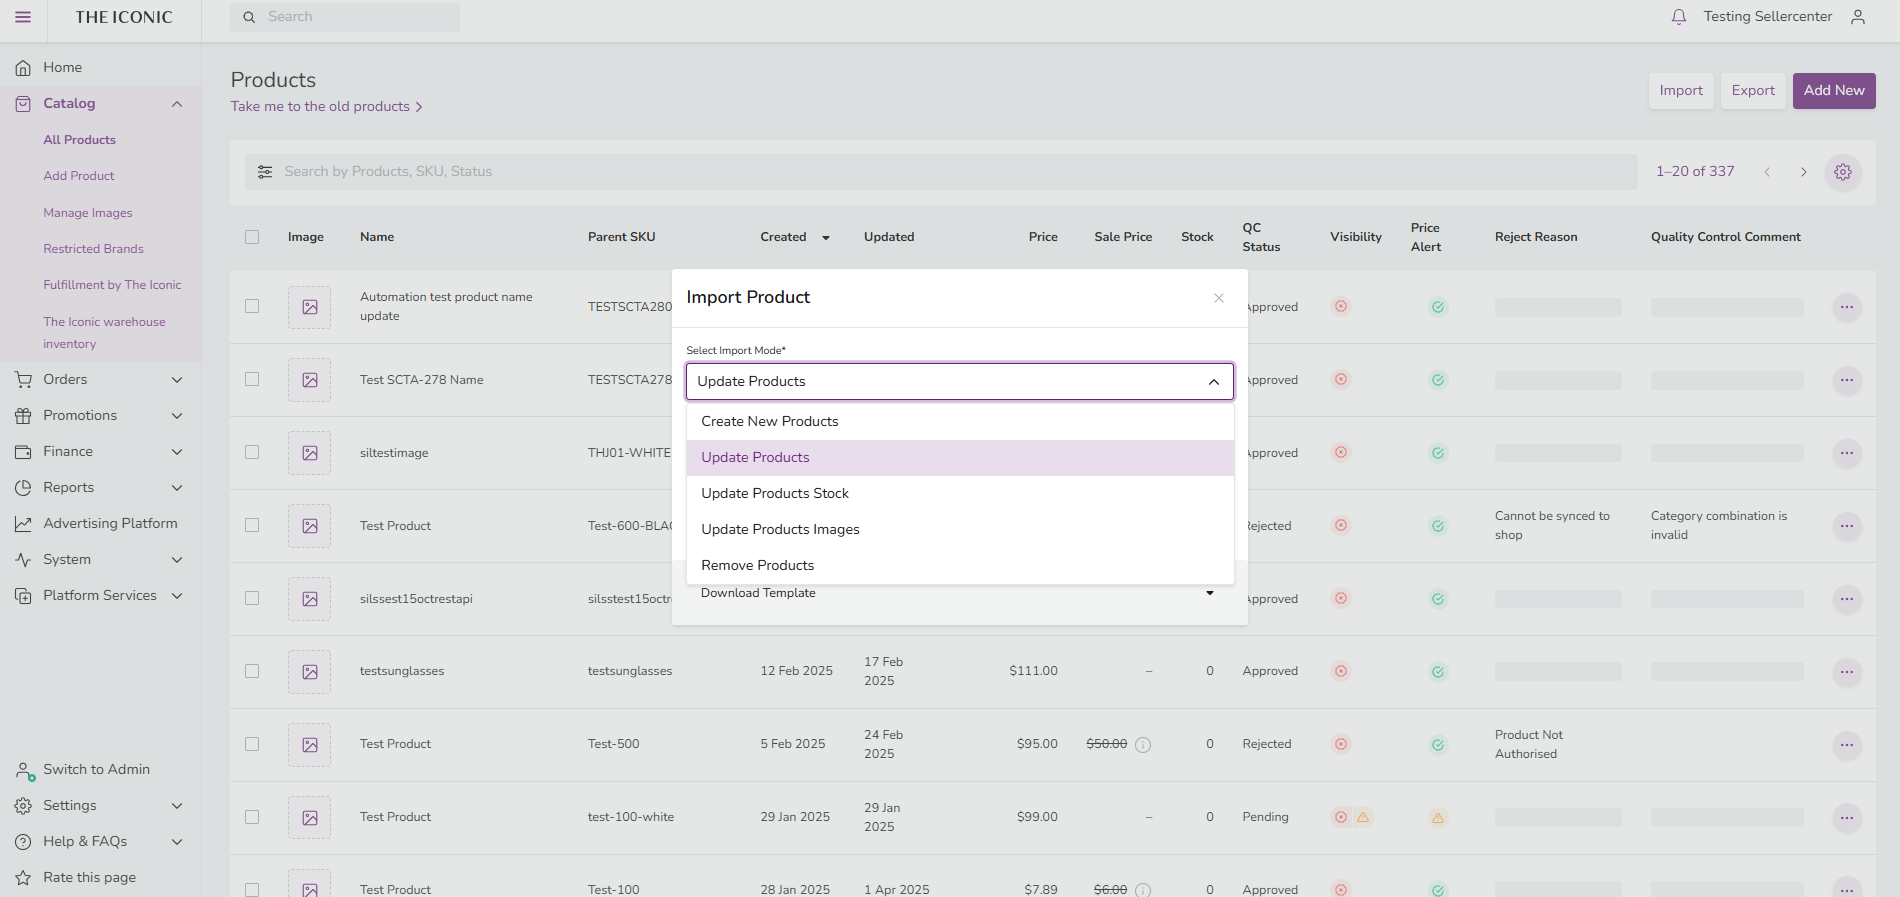
Task: Click price alert icon for Test SCTA-278 row
Action: pyautogui.click(x=1438, y=380)
